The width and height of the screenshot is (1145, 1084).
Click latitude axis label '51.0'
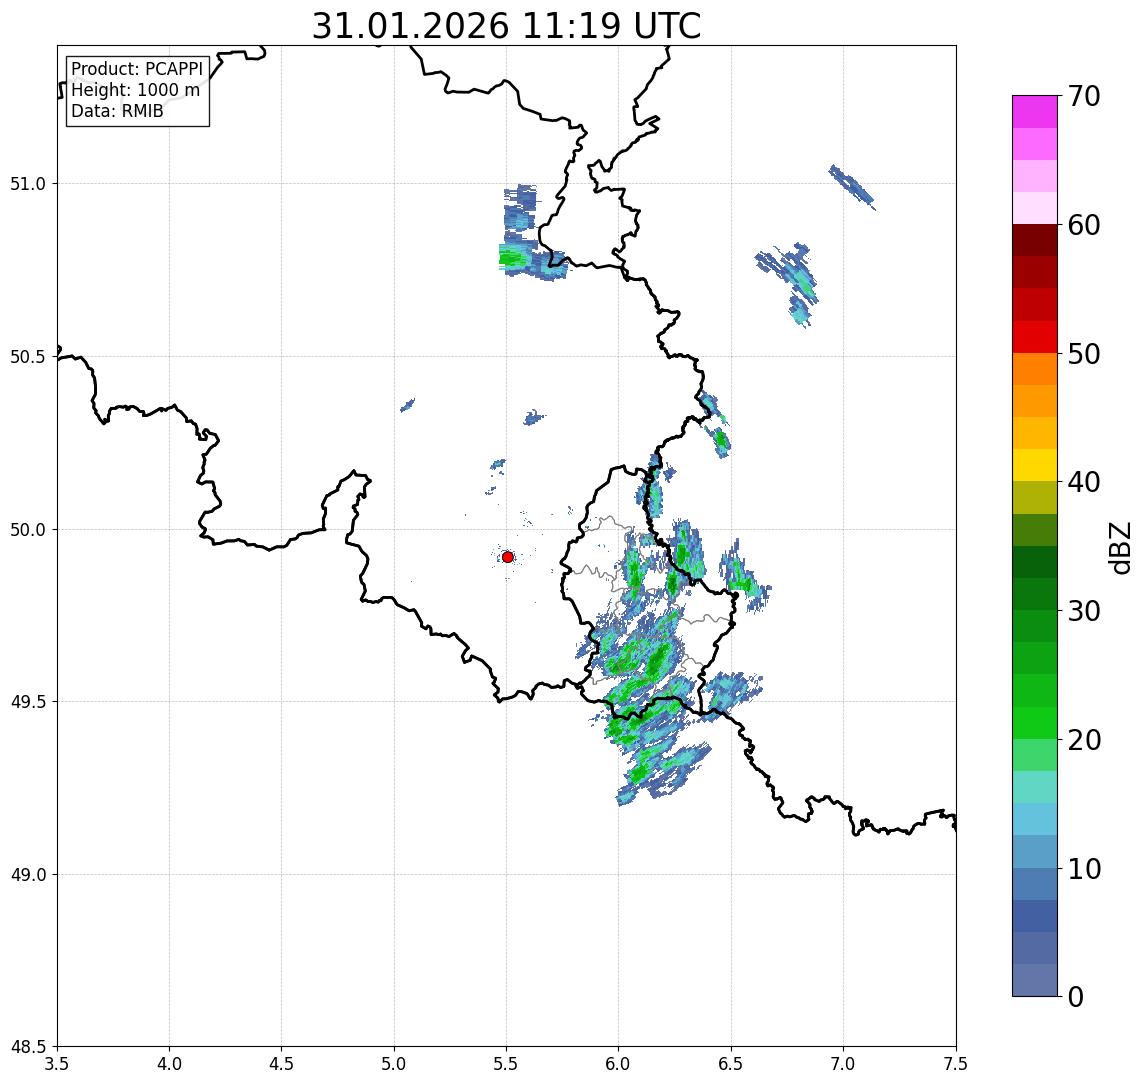pyautogui.click(x=28, y=184)
